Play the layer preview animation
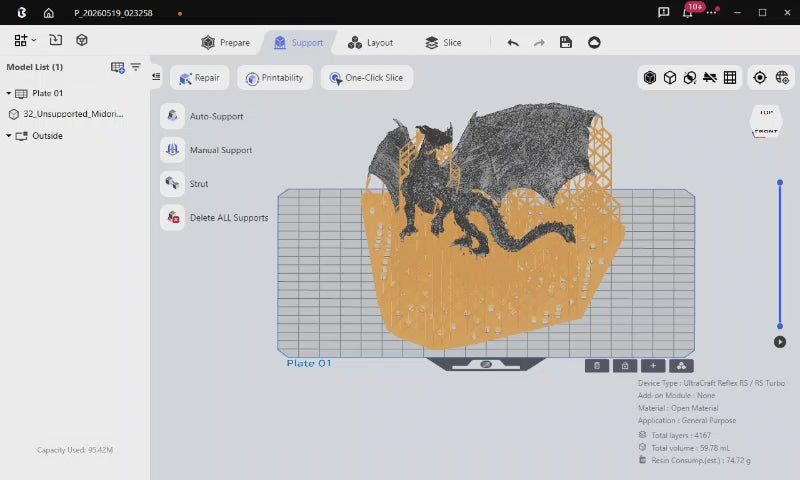Image resolution: width=800 pixels, height=480 pixels. pos(780,342)
